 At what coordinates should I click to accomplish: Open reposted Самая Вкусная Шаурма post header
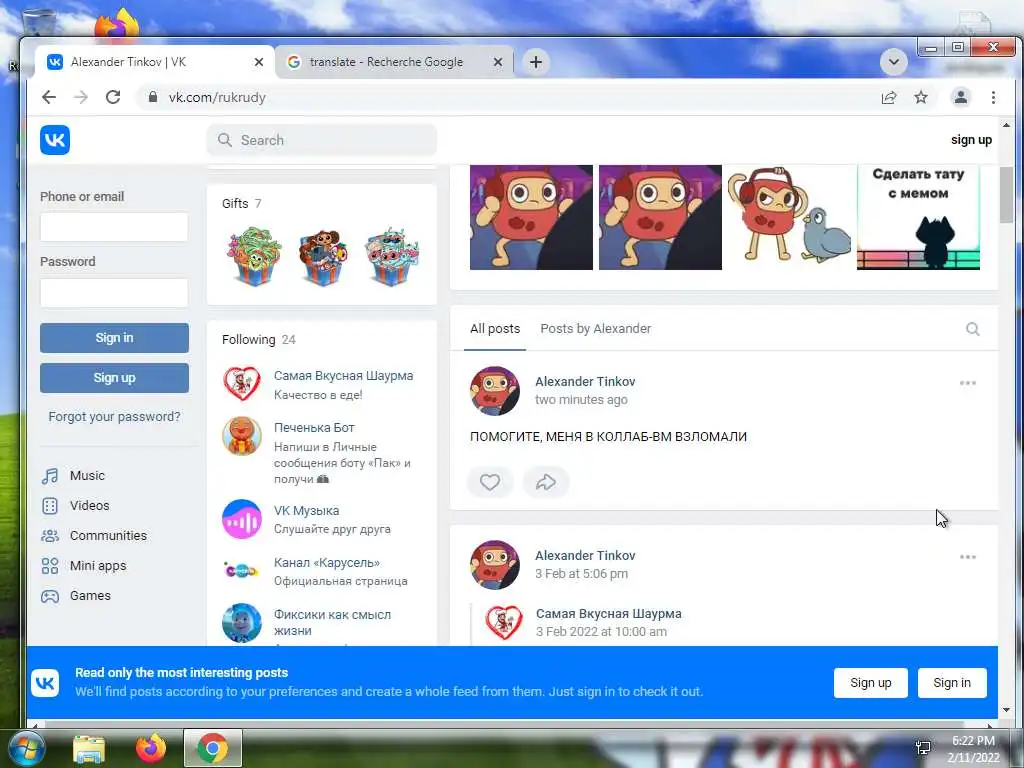609,613
